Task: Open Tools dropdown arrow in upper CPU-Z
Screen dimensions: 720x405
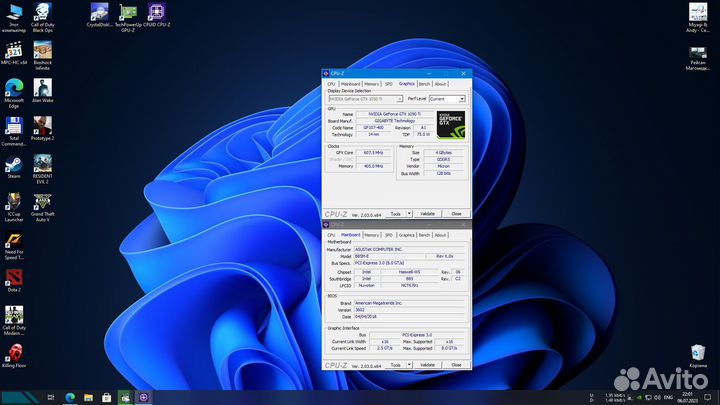Action: click(409, 214)
